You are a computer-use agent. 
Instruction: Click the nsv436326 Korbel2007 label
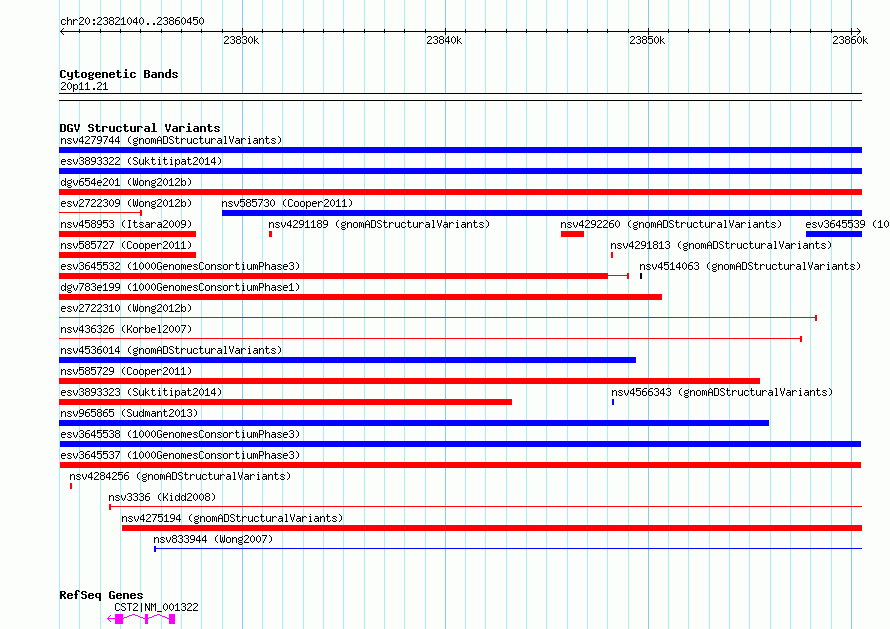pos(126,329)
